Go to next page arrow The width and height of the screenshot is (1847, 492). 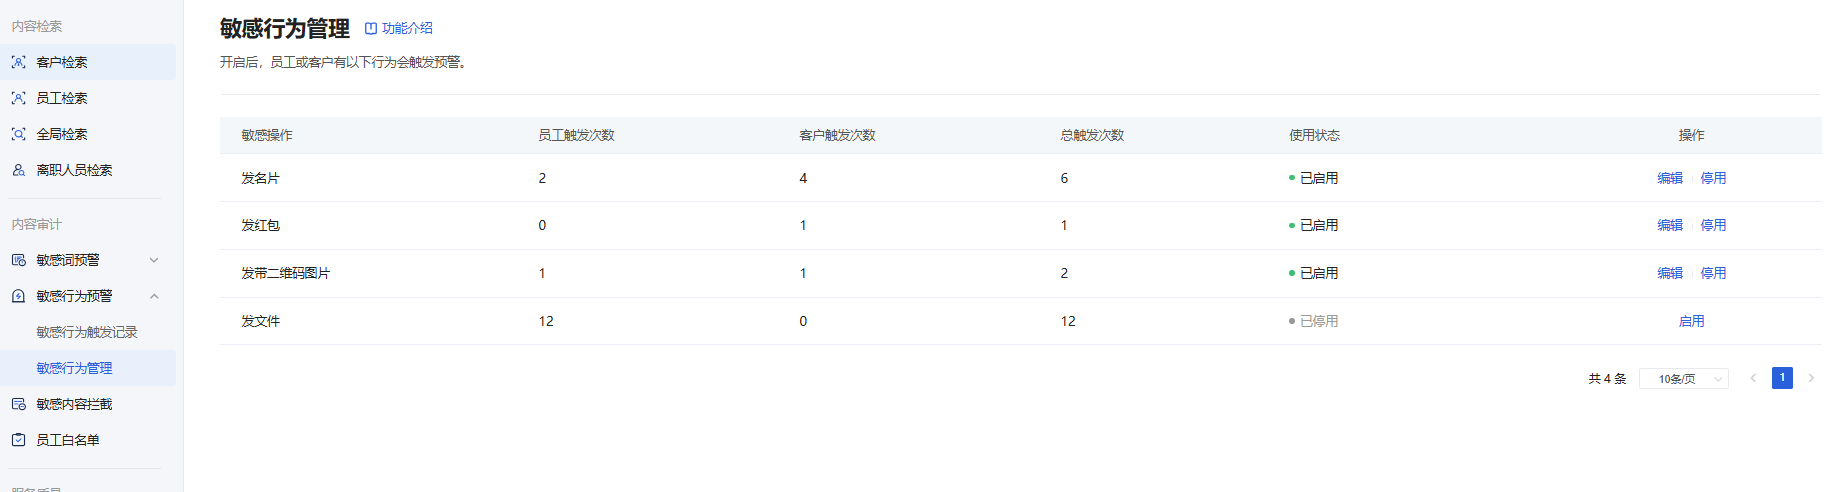point(1811,378)
